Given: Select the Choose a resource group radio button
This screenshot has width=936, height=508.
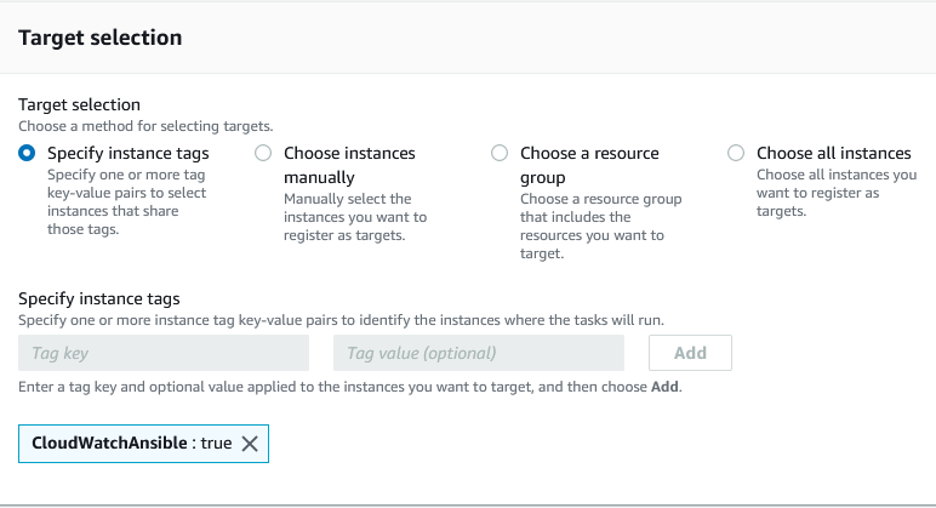Looking at the screenshot, I should coord(499,153).
